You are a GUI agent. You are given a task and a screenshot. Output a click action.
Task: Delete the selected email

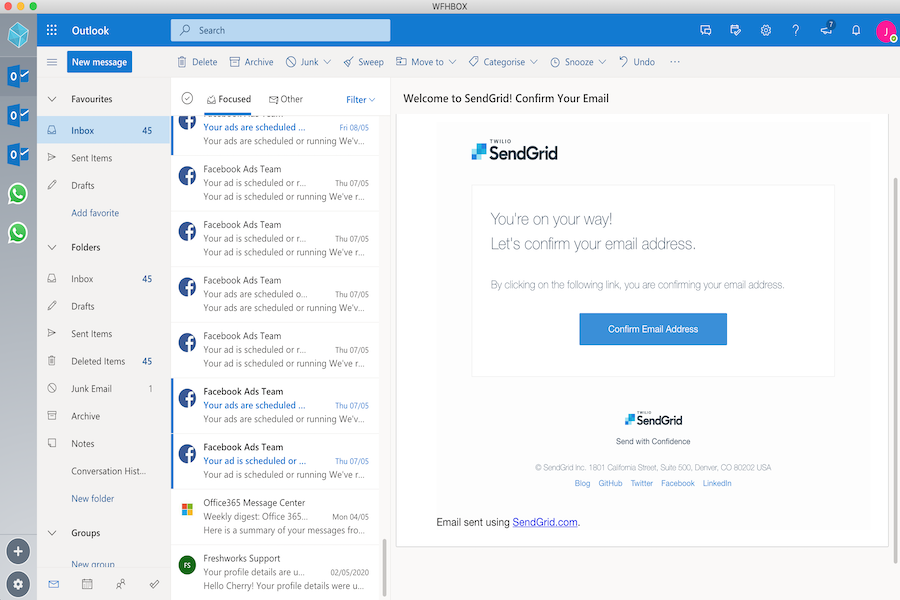[197, 61]
